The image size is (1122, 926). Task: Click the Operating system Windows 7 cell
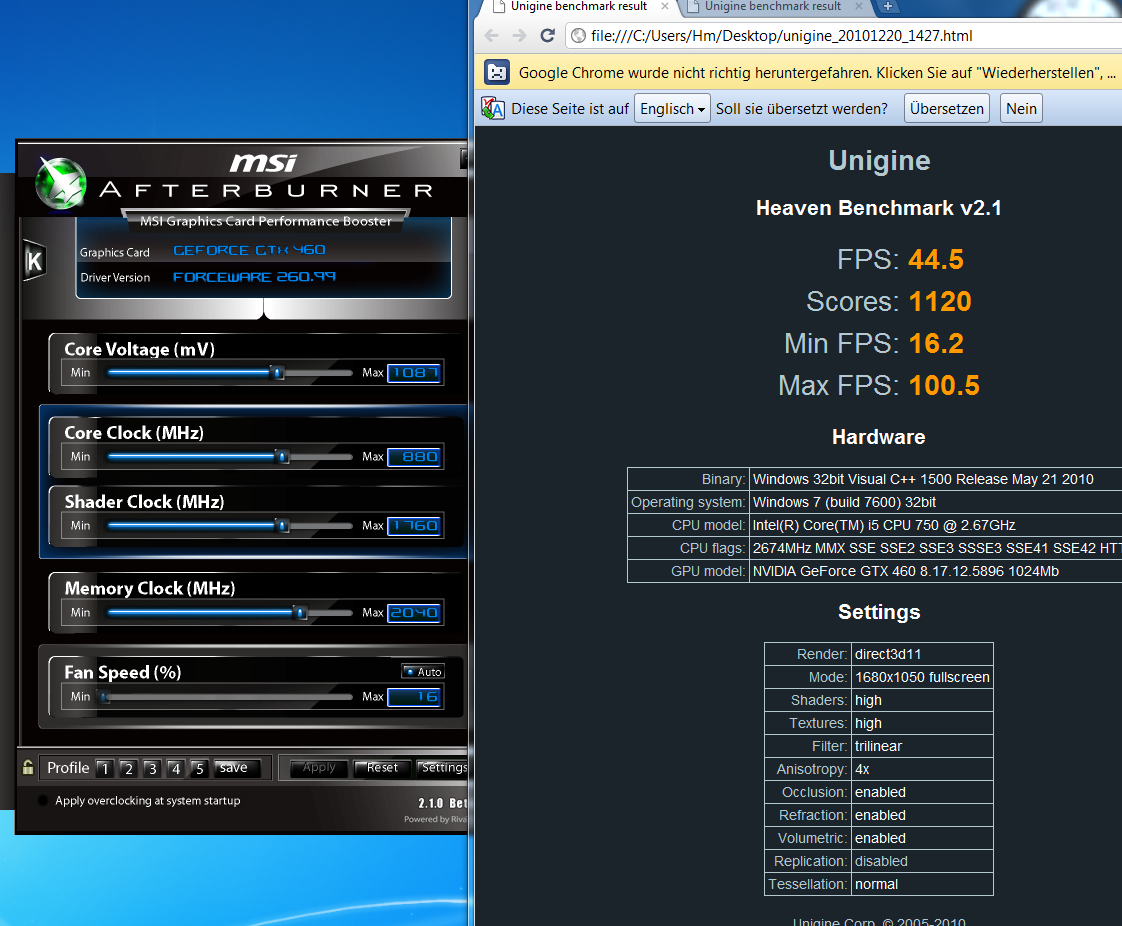click(935, 502)
